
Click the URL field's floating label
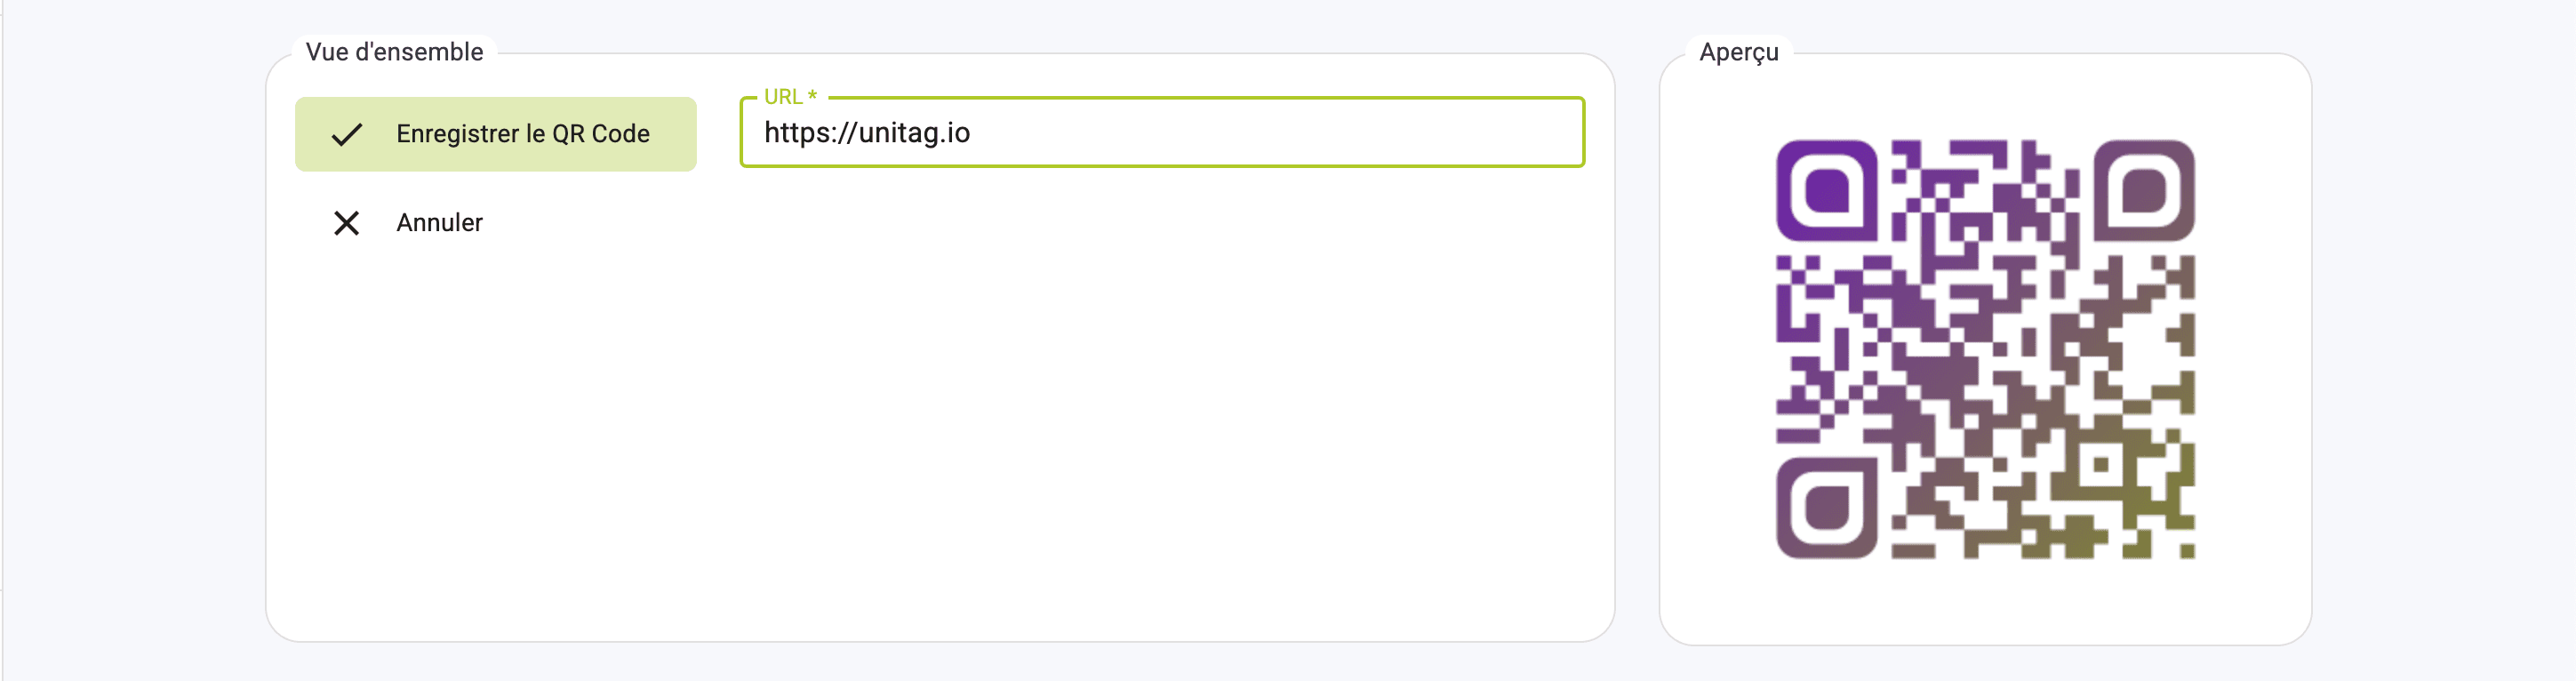(x=783, y=97)
